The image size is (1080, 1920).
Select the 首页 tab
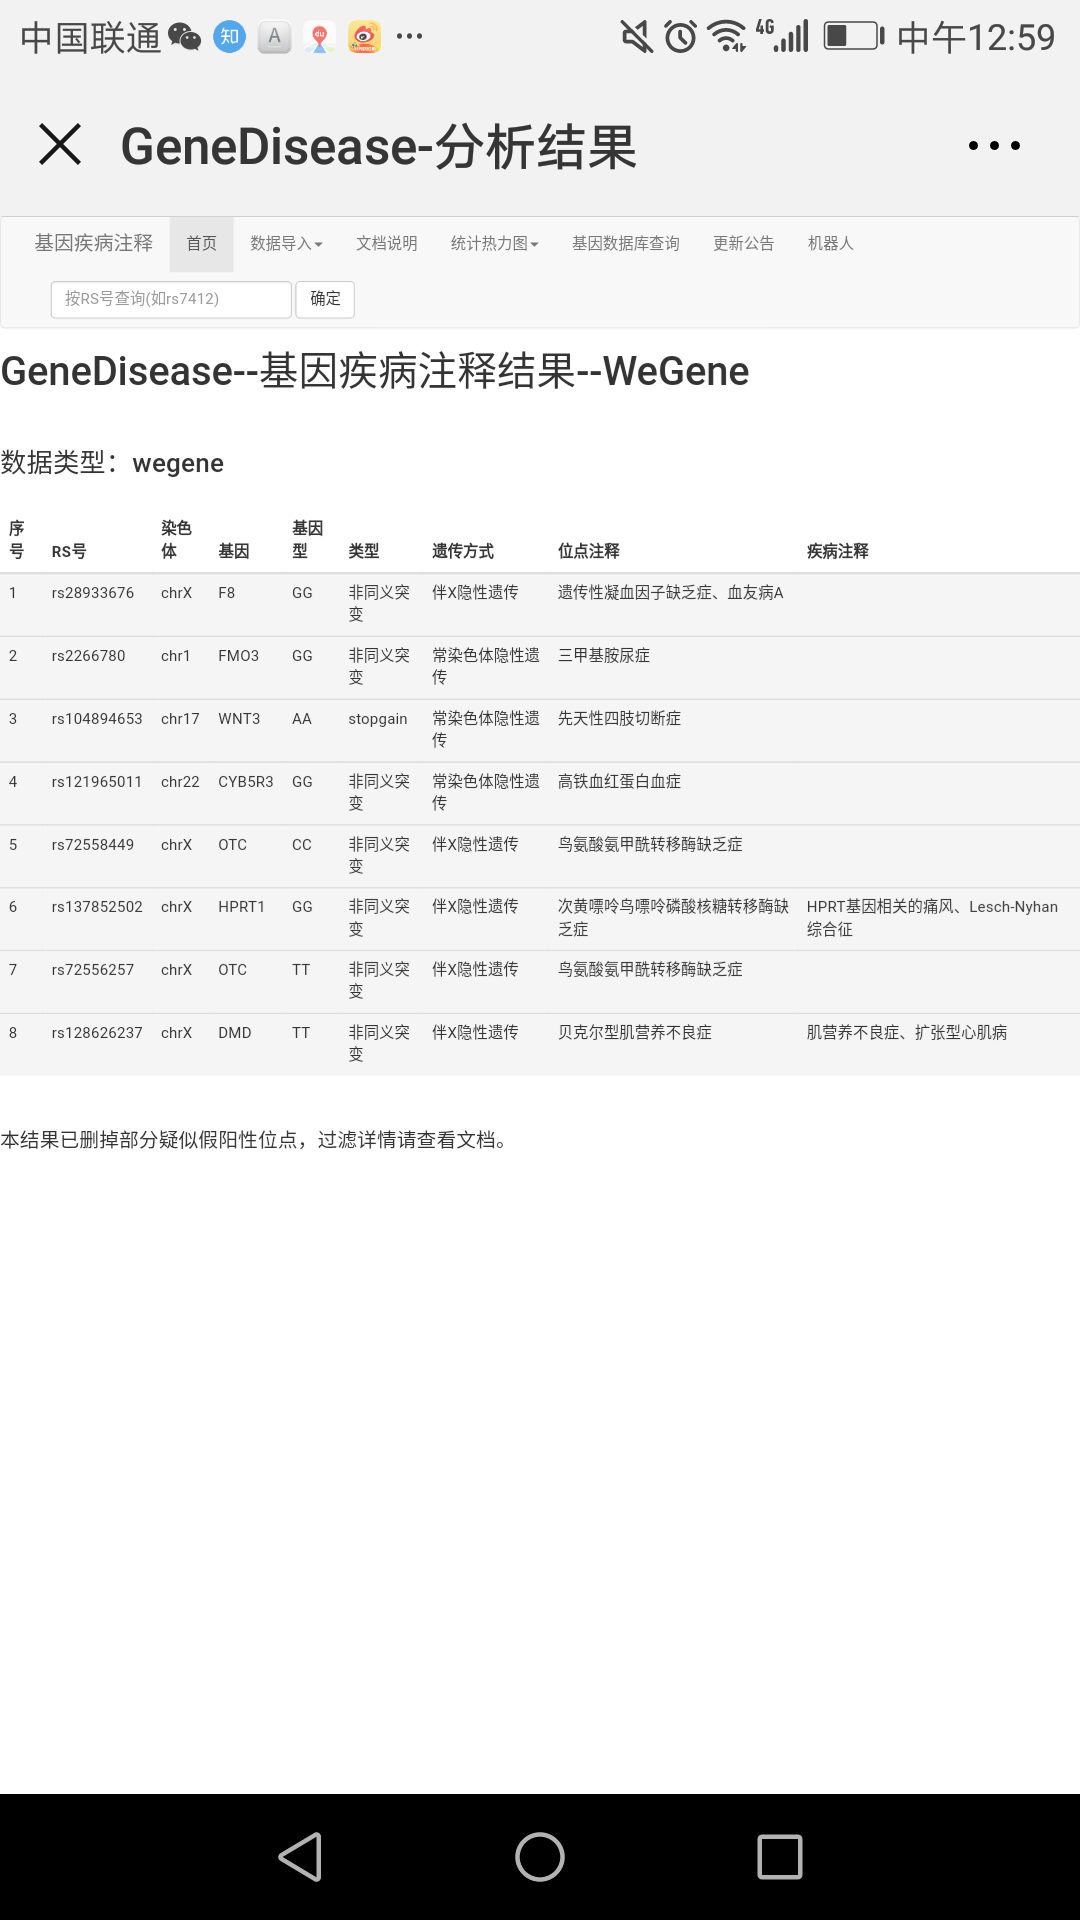coord(202,244)
